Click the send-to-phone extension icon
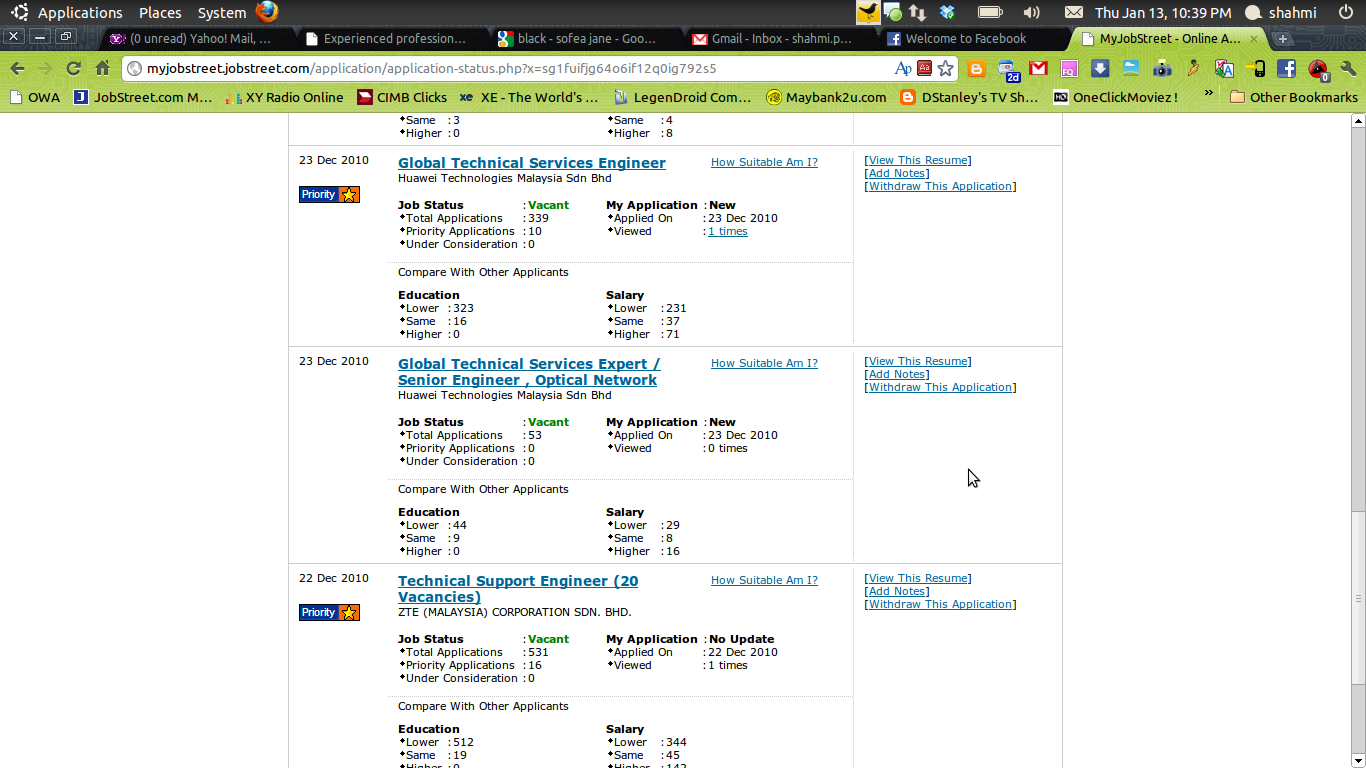Image resolution: width=1366 pixels, height=768 pixels. [x=1256, y=68]
